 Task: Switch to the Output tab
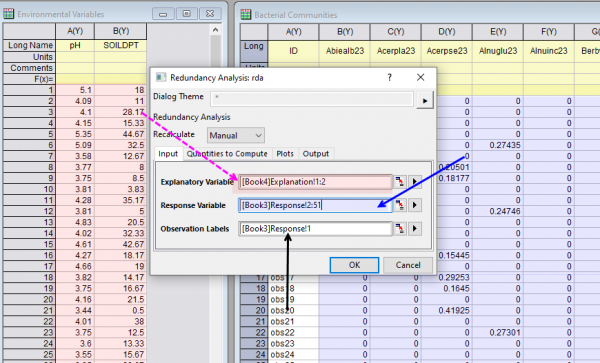coord(316,154)
